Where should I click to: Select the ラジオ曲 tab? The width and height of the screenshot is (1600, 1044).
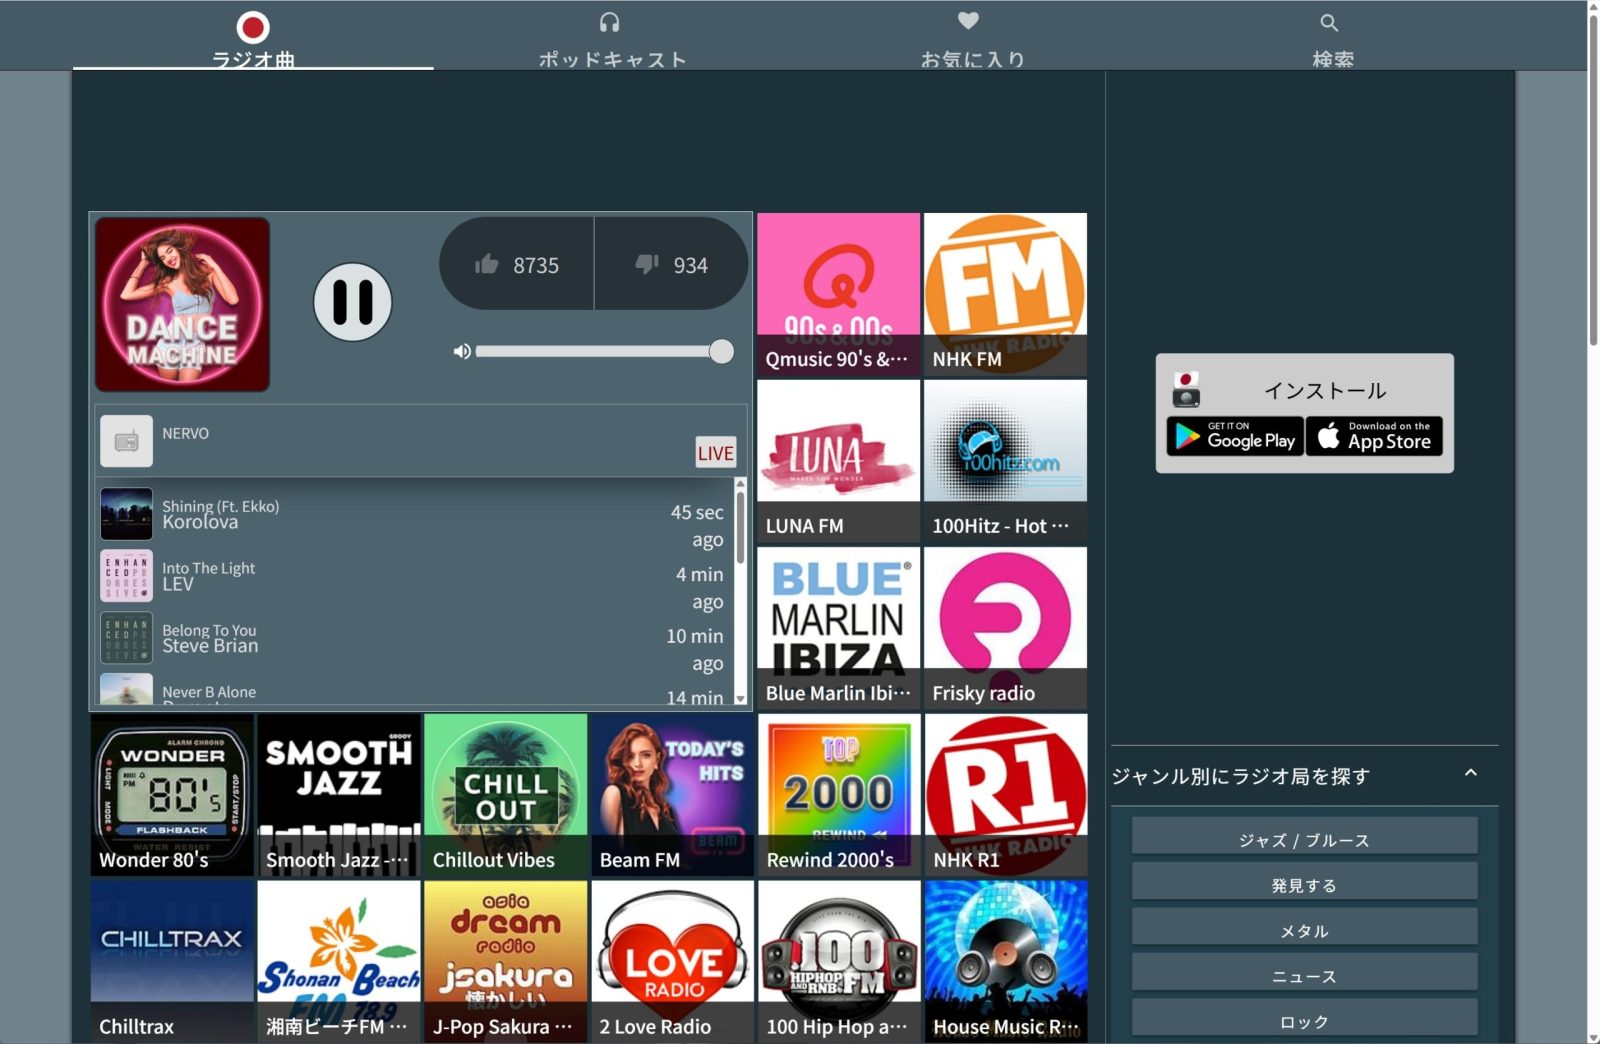click(253, 40)
